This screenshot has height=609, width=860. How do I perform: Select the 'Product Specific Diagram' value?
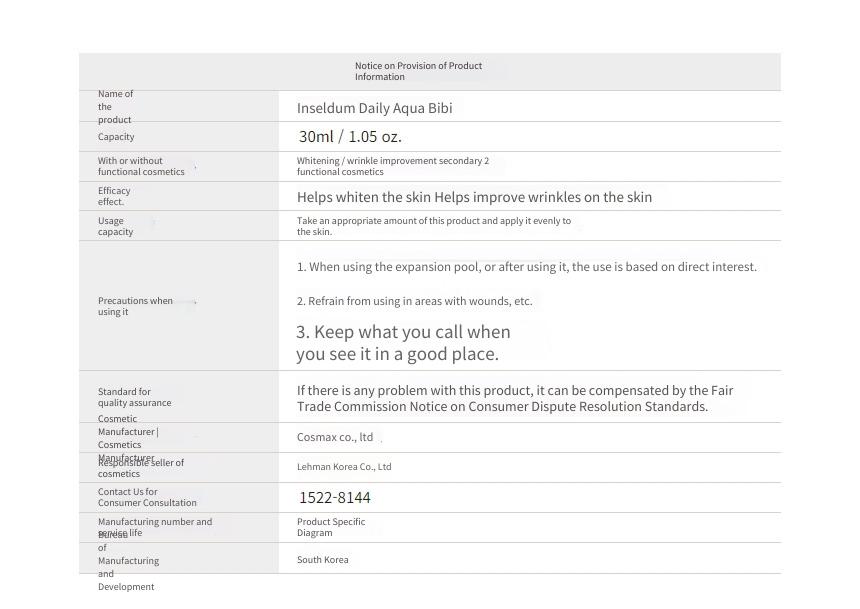click(331, 527)
